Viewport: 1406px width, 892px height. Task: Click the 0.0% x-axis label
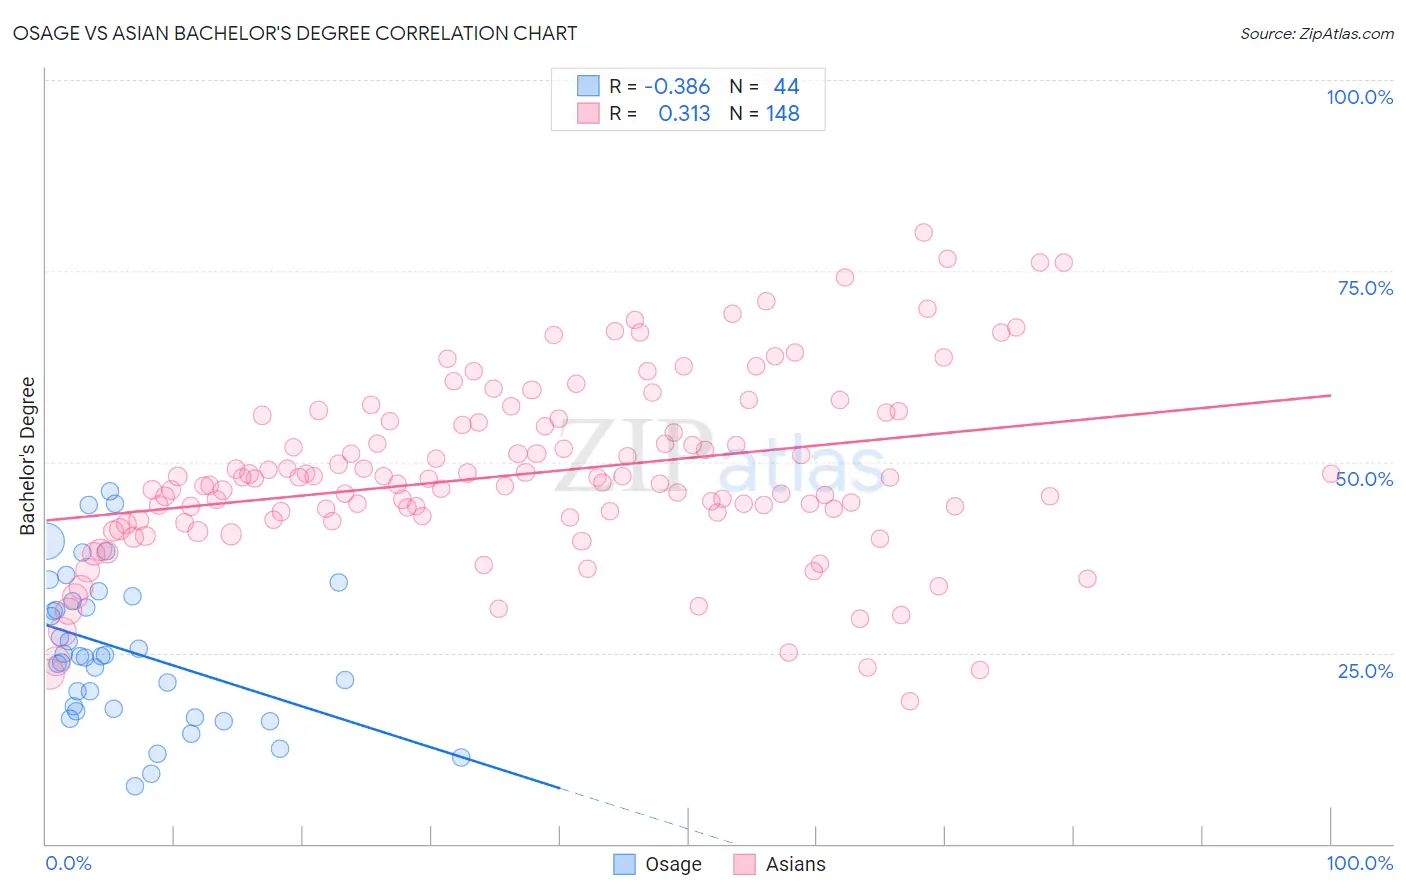68,863
